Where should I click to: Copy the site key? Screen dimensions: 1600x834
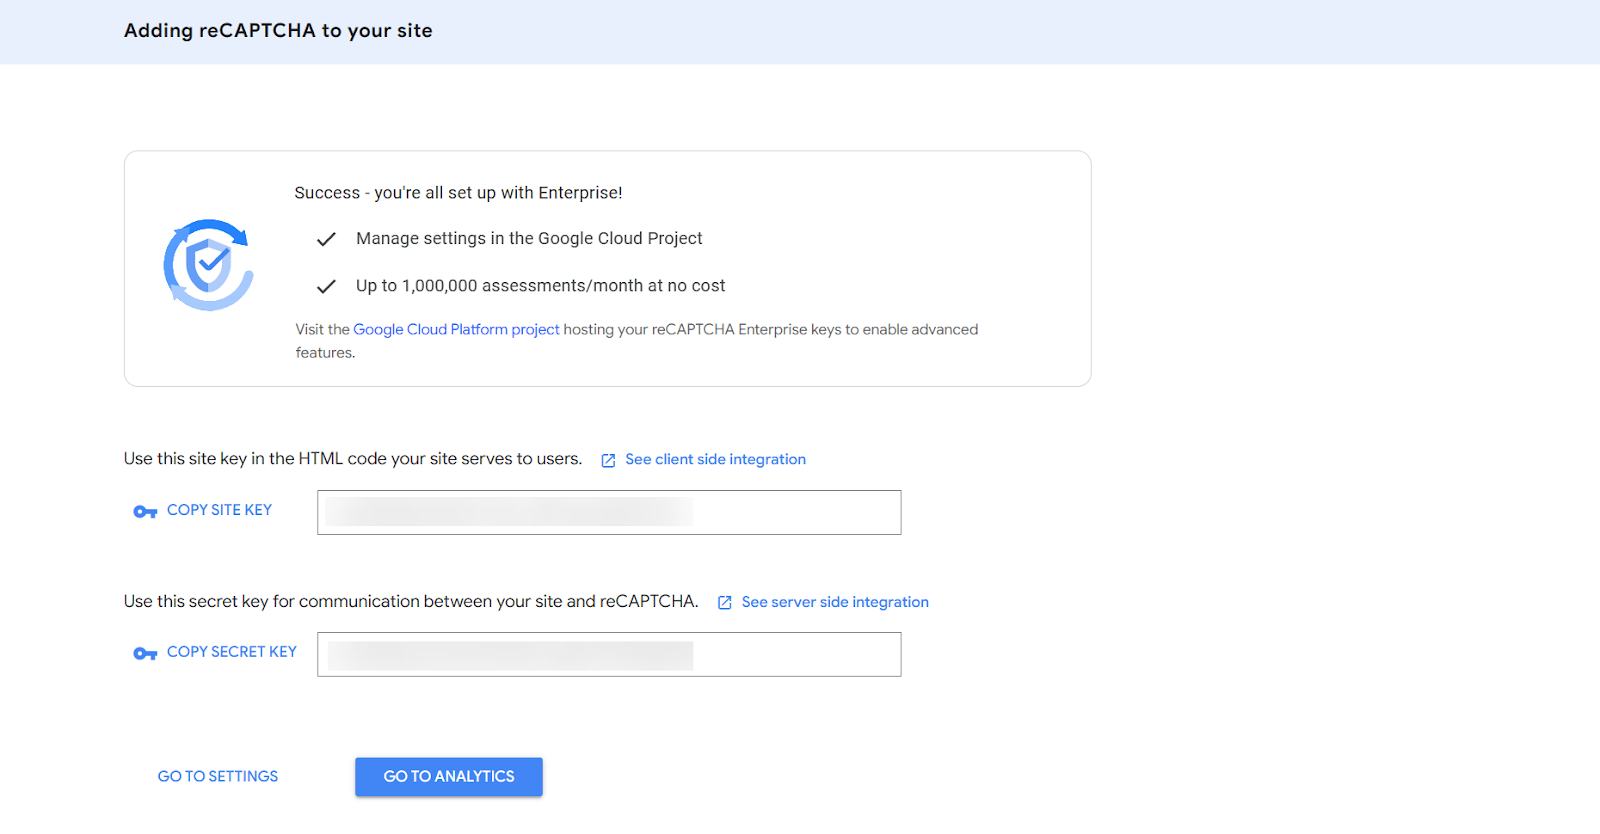pyautogui.click(x=219, y=510)
